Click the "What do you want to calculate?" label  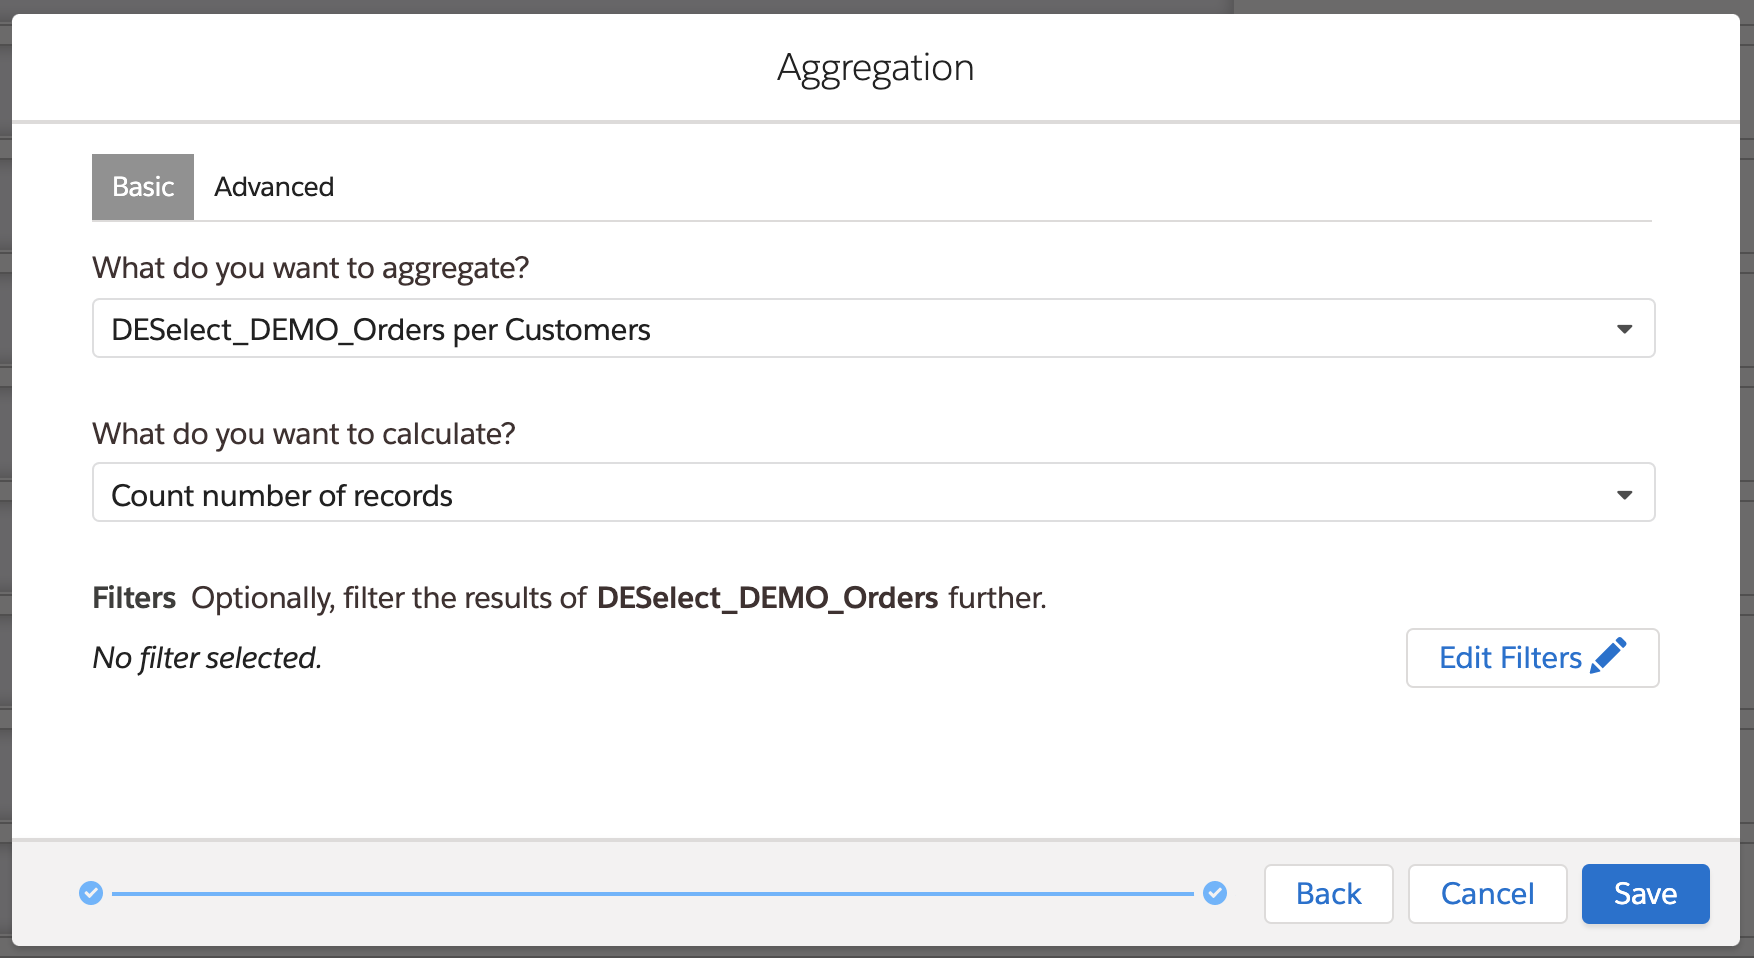(x=303, y=434)
